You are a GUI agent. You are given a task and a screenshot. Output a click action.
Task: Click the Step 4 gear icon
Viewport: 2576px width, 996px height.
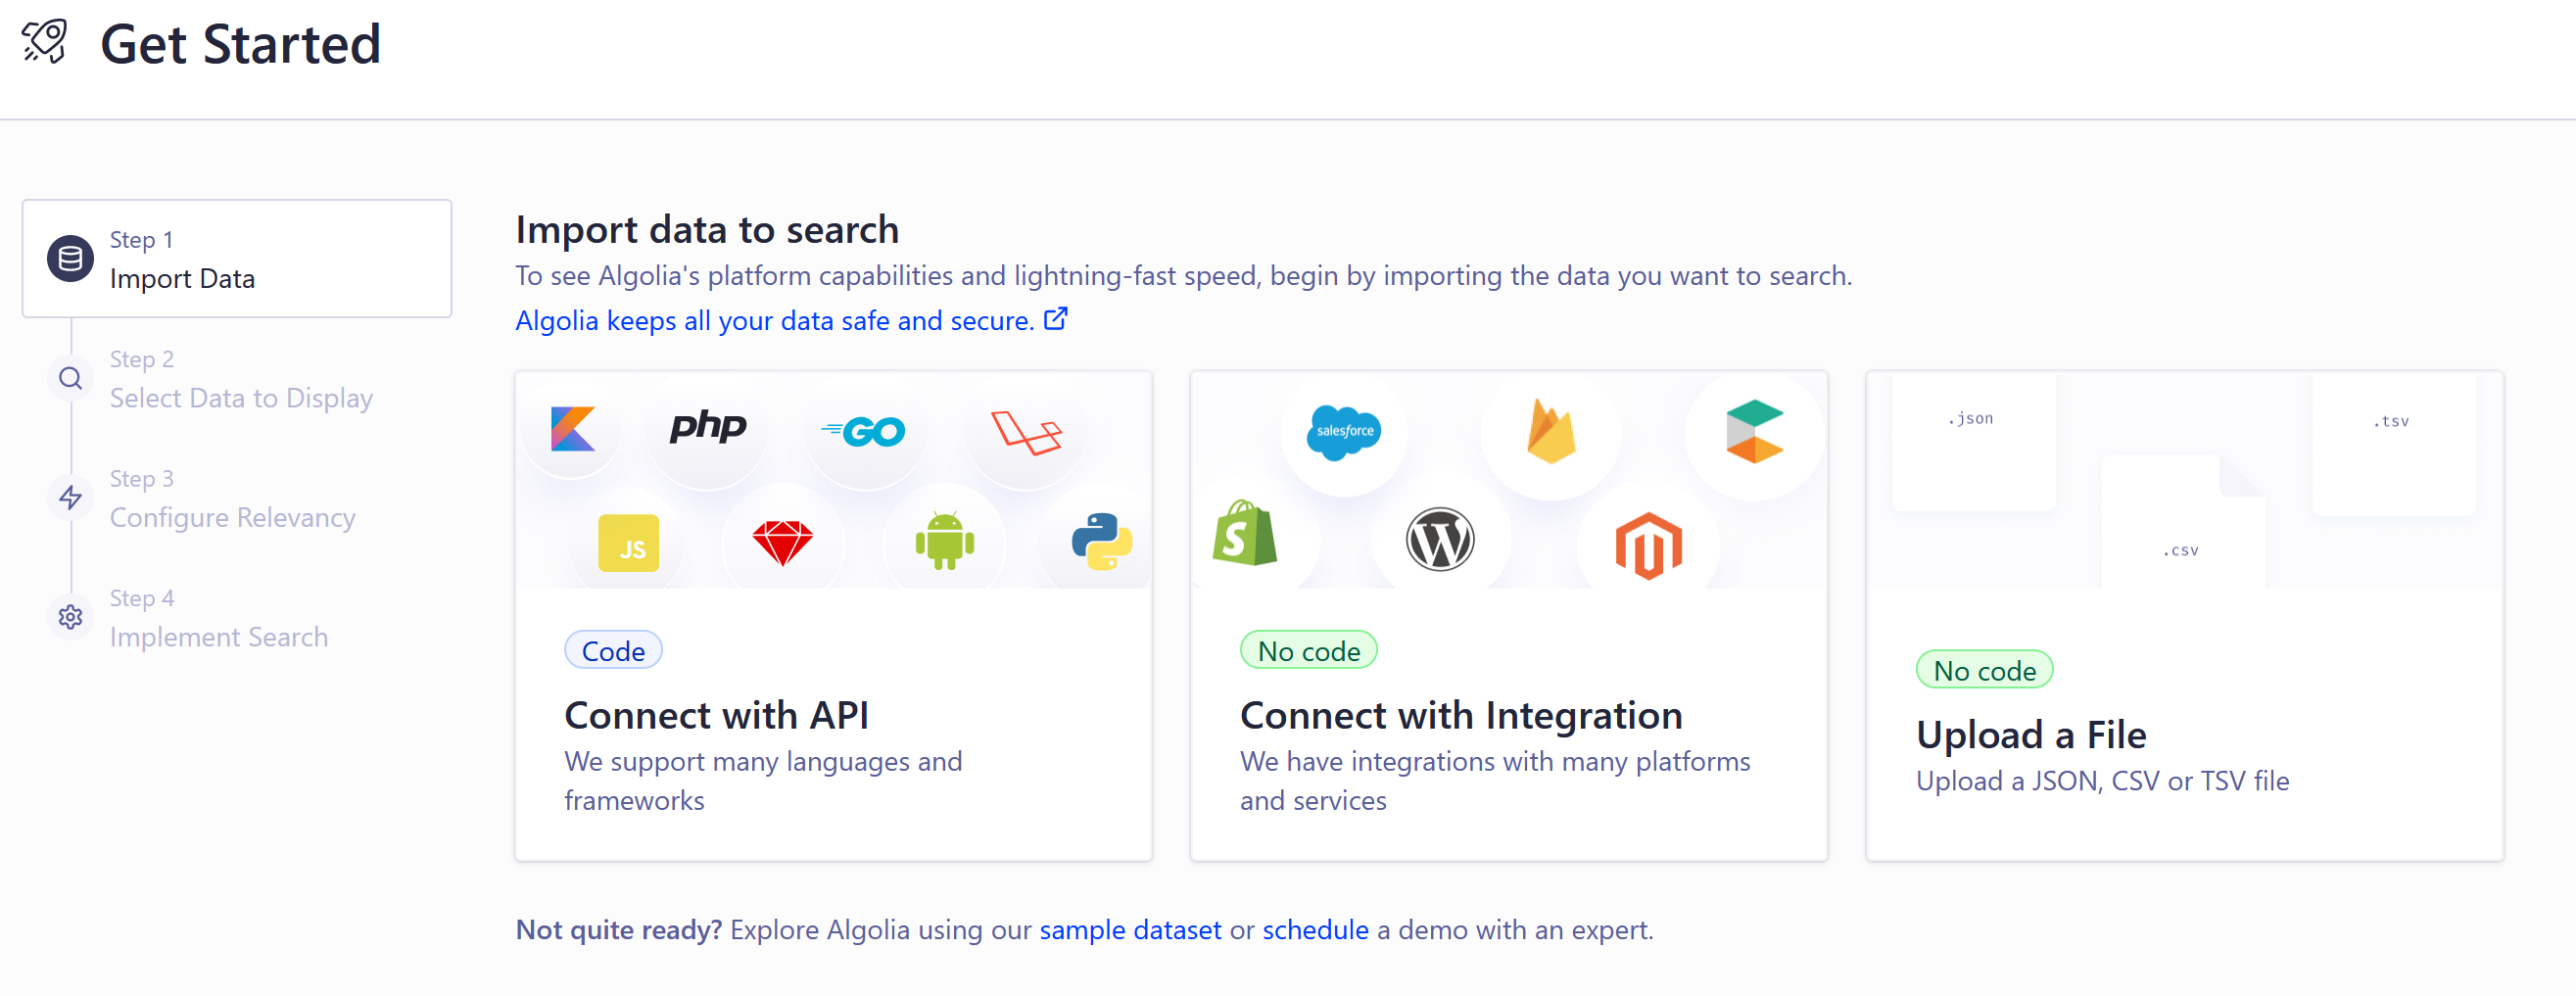click(70, 617)
